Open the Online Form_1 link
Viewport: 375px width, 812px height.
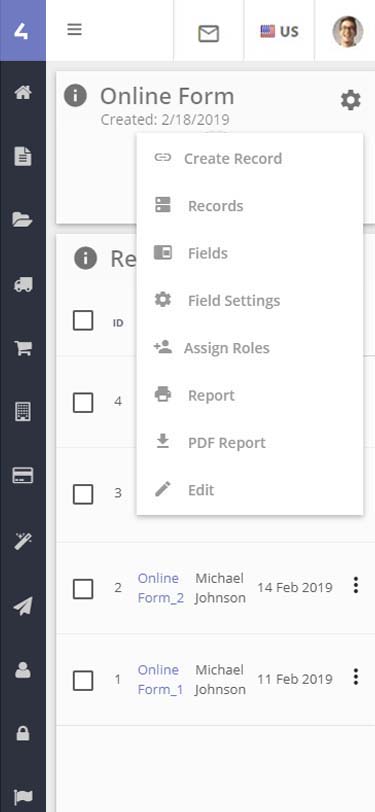click(x=161, y=679)
